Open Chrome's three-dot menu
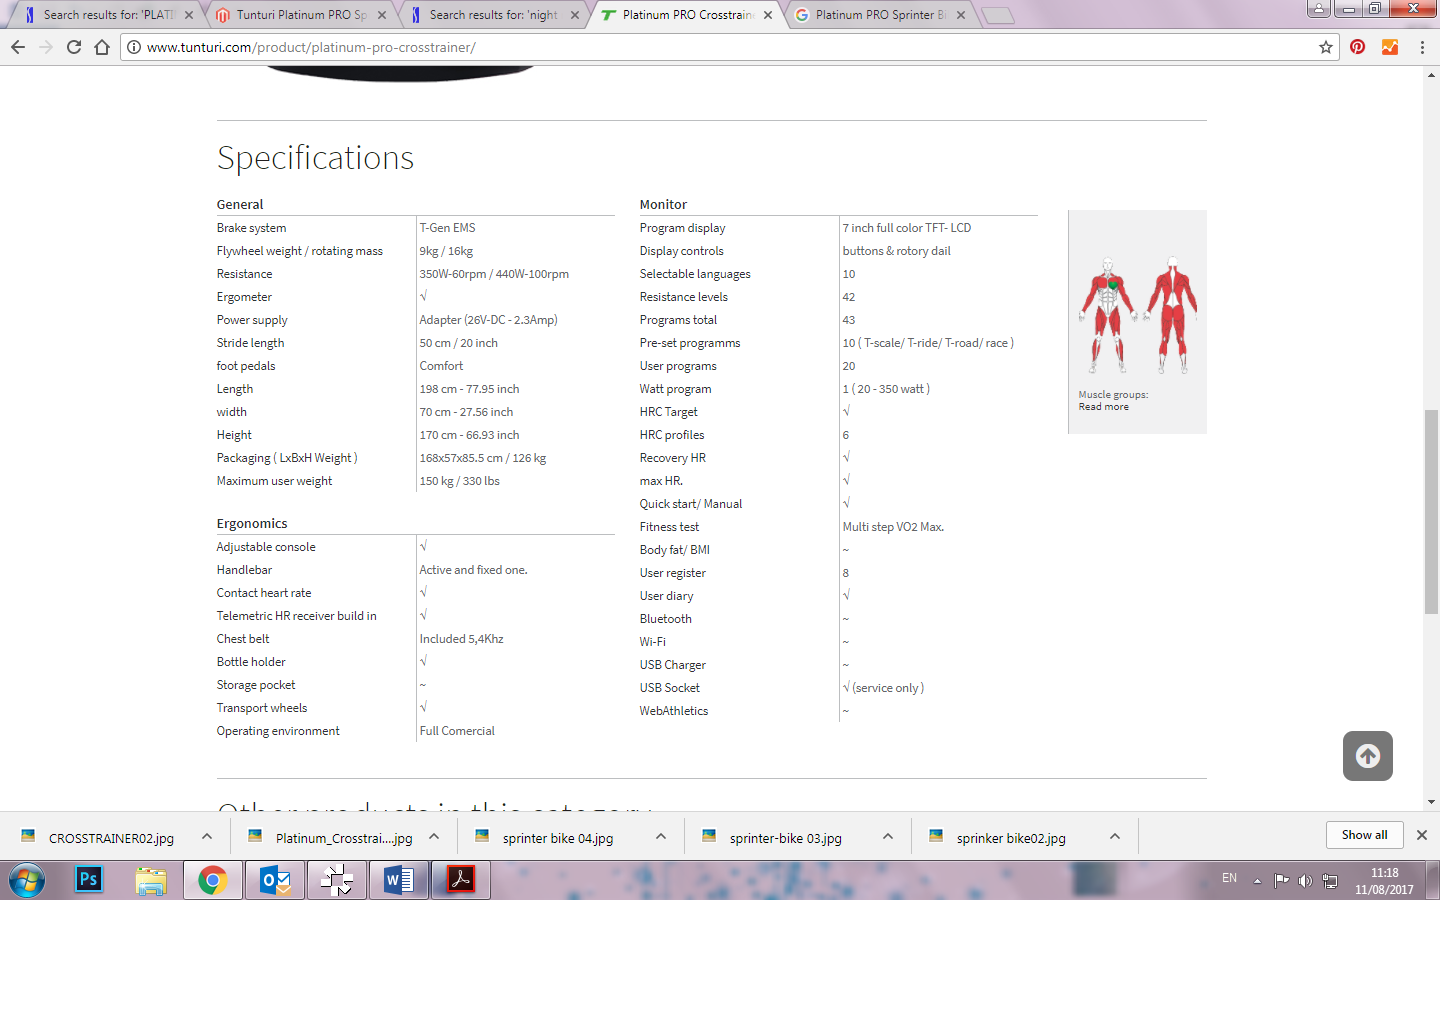Screen dimensions: 1440x1024 1421,47
